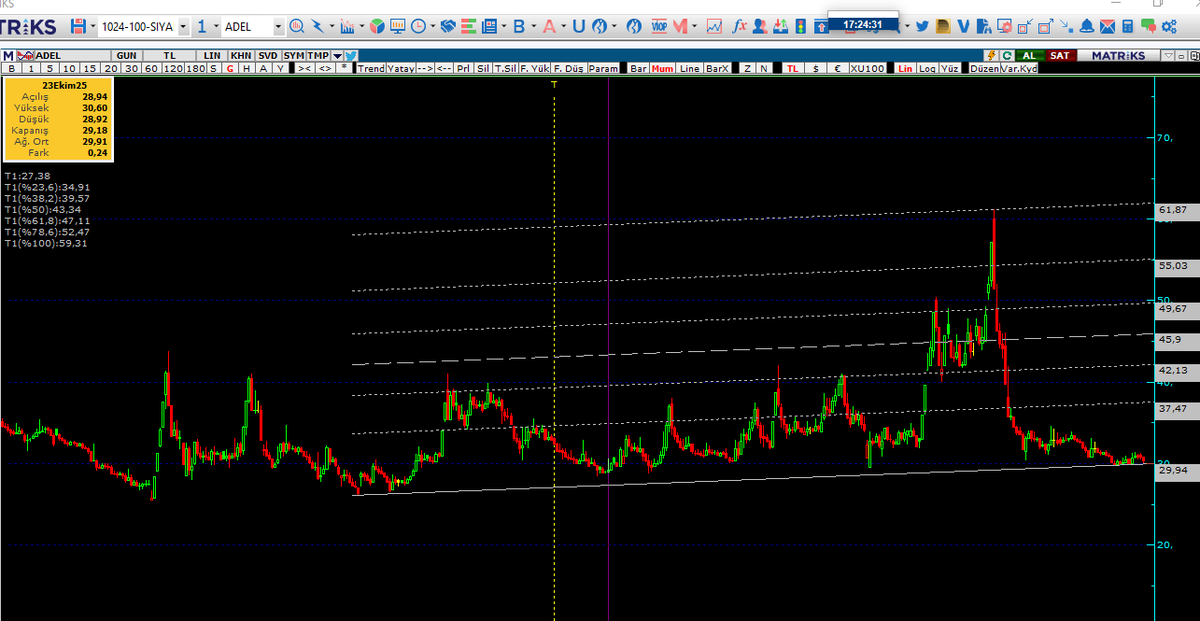The width and height of the screenshot is (1200, 621).
Task: Click the bar chart analysis icon
Action: (x=346, y=27)
